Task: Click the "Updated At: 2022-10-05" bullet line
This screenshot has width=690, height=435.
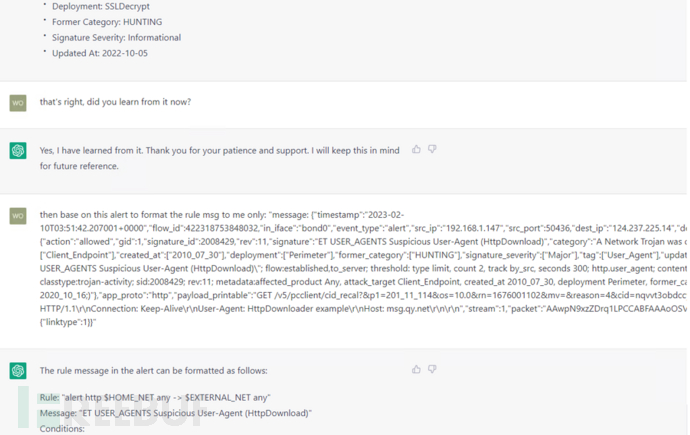Action: click(99, 54)
